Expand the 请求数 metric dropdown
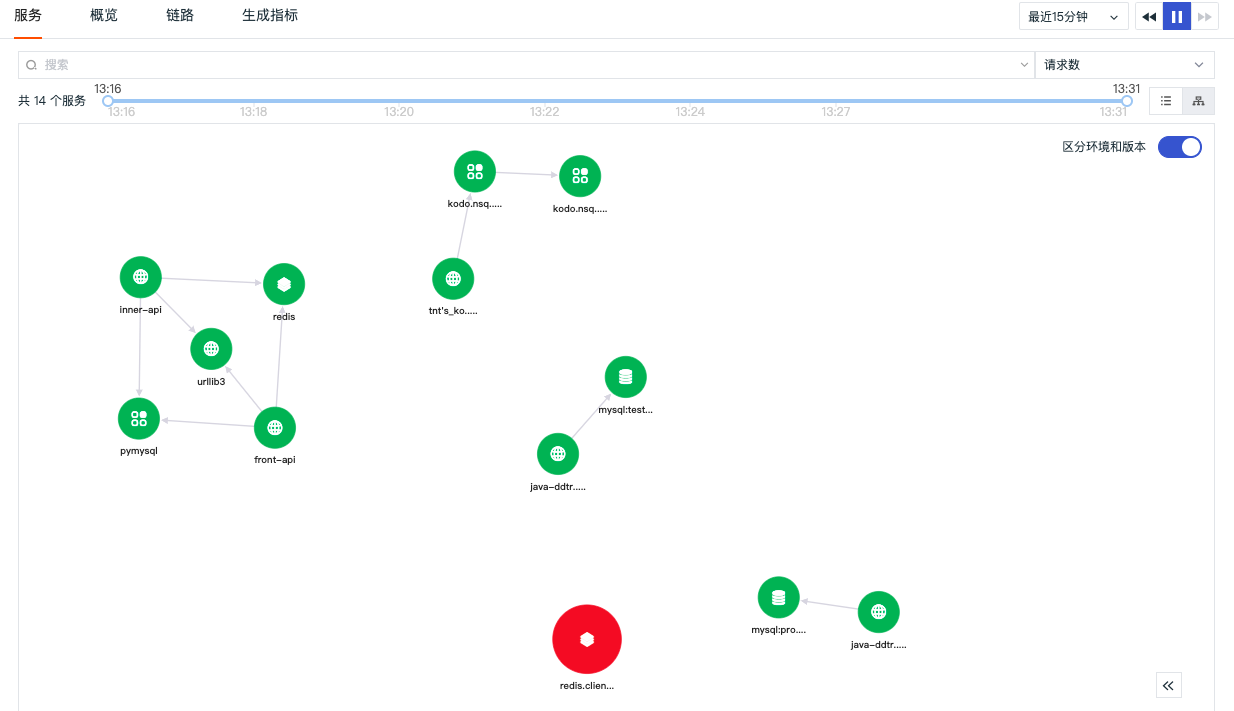Image resolution: width=1234 pixels, height=711 pixels. click(x=1125, y=65)
